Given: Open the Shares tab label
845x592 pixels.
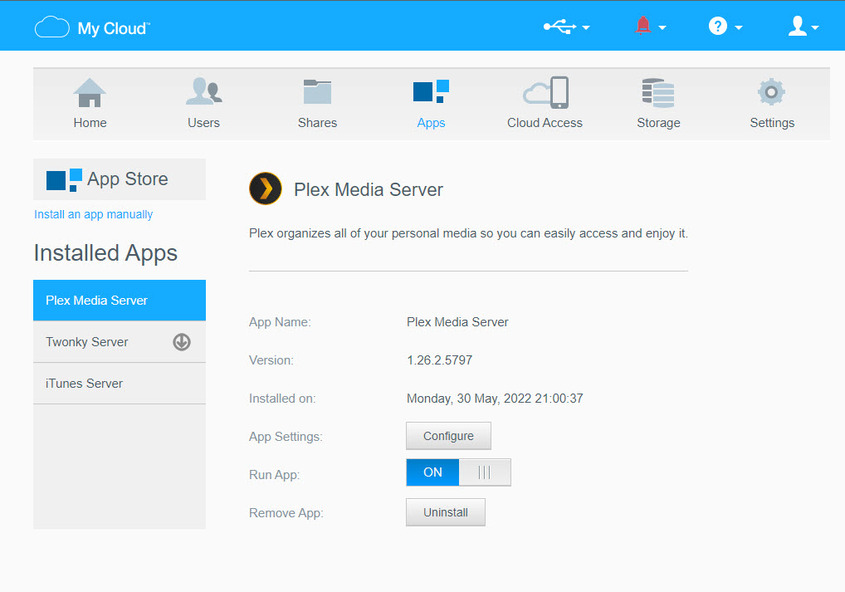Looking at the screenshot, I should 317,123.
